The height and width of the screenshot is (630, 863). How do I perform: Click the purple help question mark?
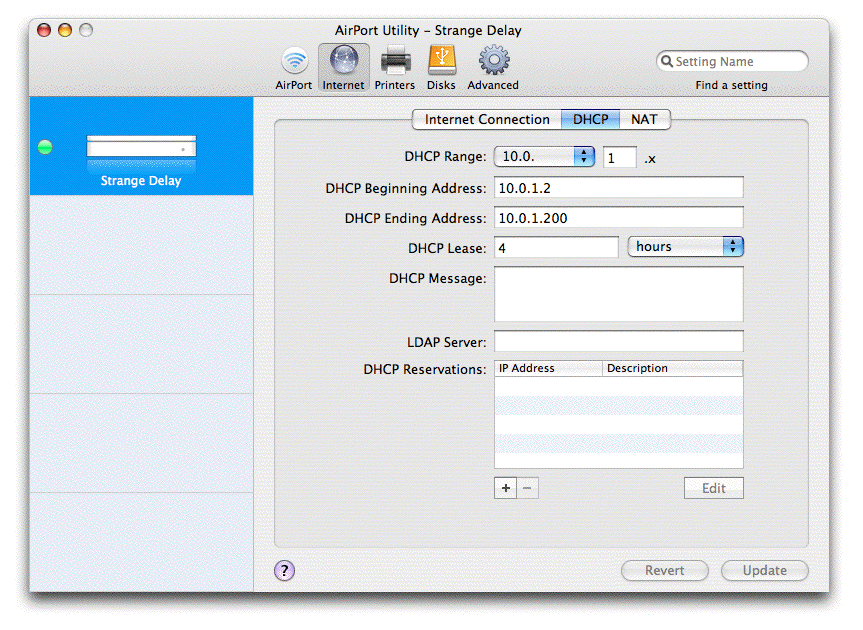point(284,570)
